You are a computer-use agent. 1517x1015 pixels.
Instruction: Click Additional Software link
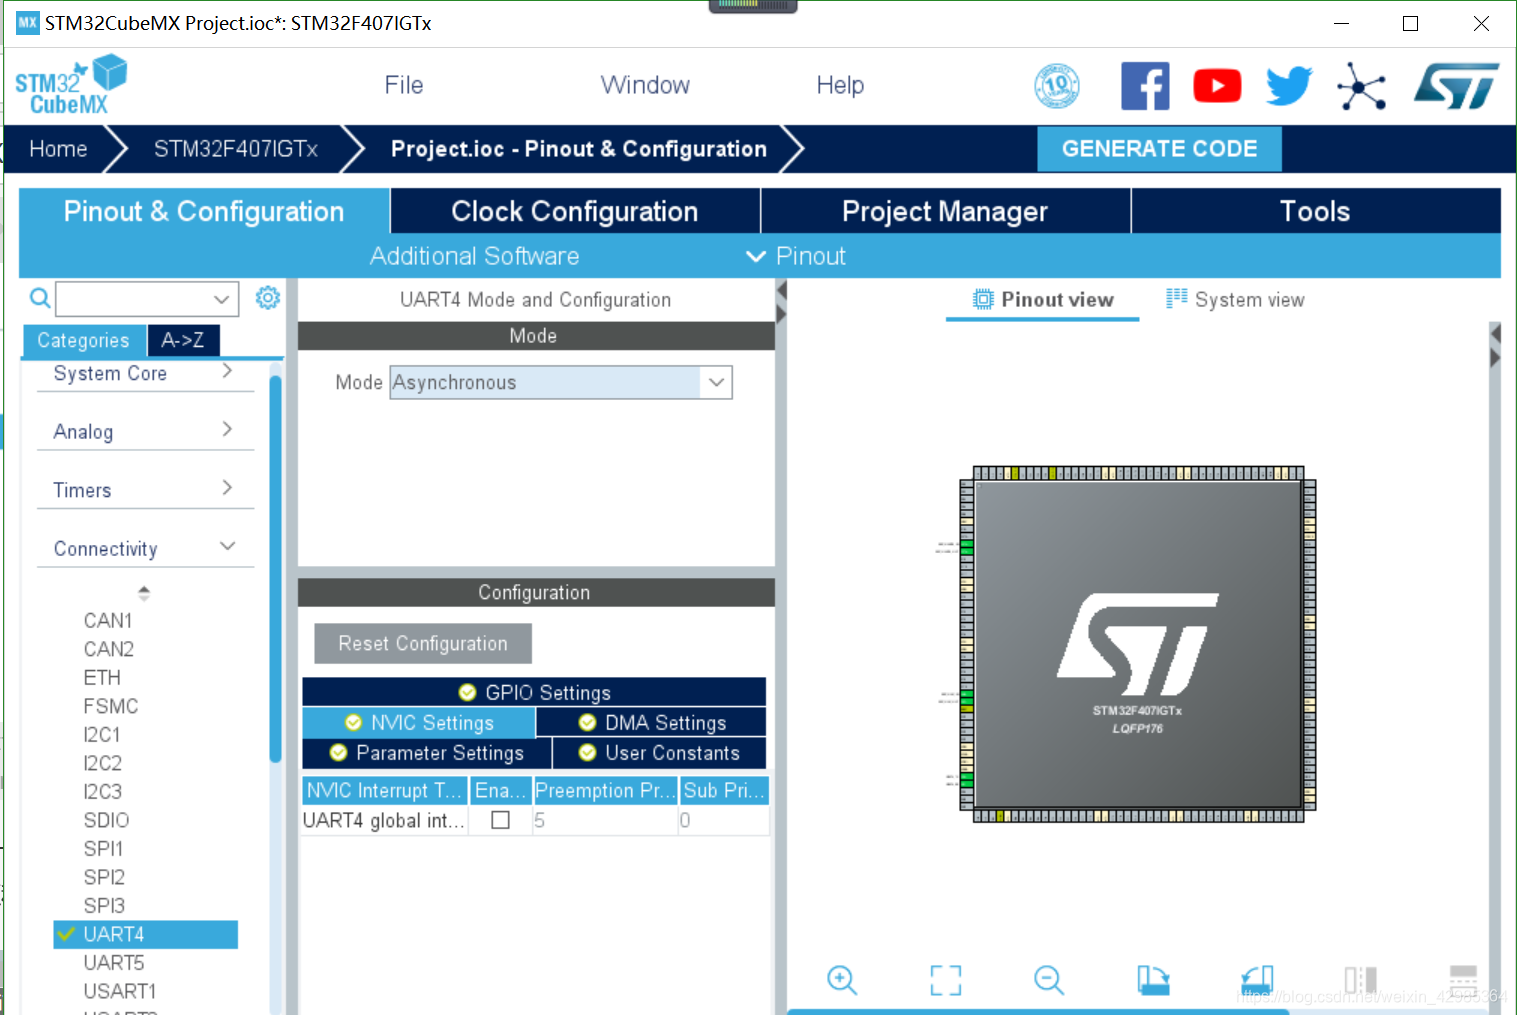click(475, 256)
